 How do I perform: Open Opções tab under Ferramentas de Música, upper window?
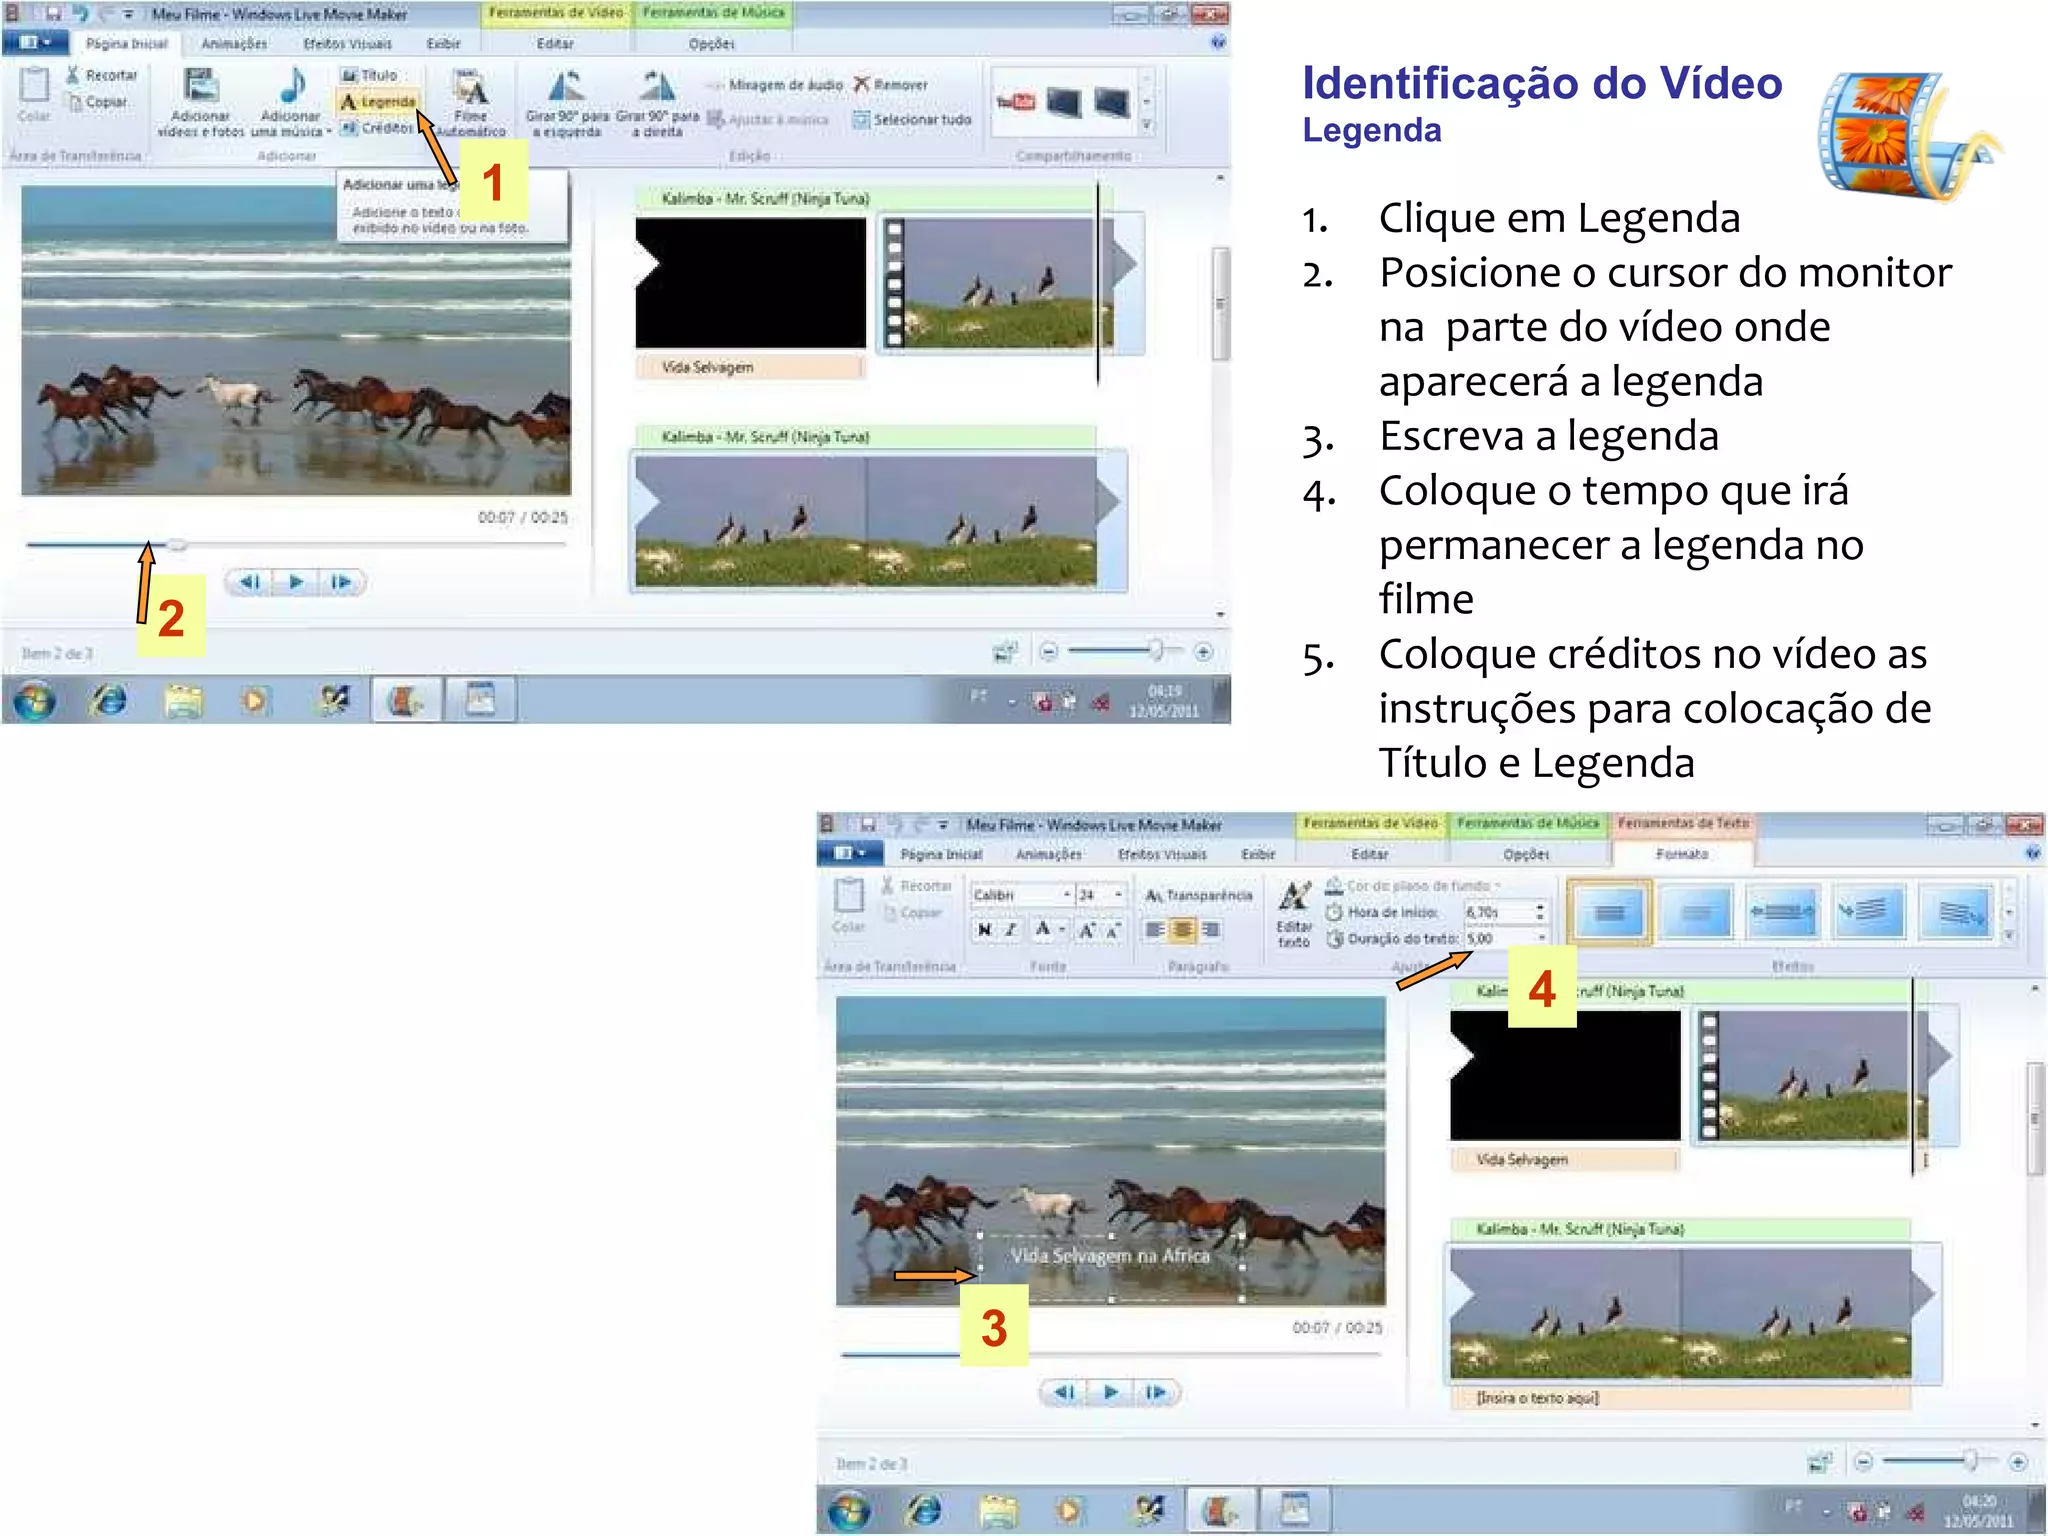712,44
